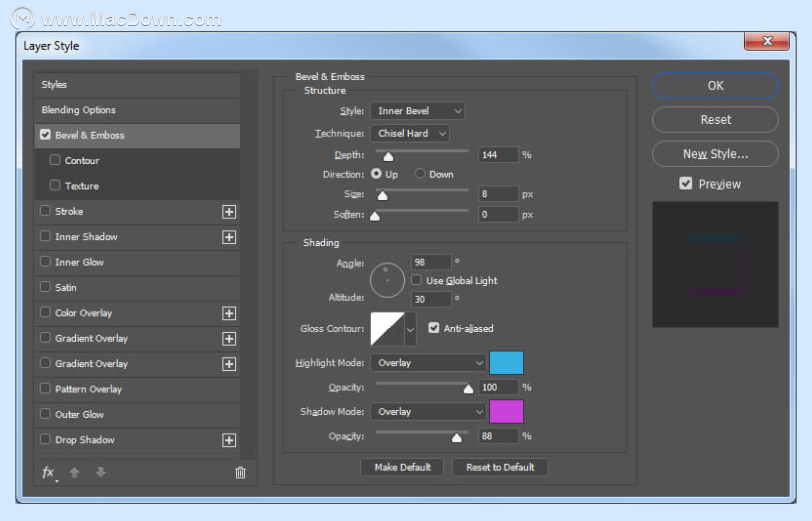The height and width of the screenshot is (521, 812).
Task: Toggle the Anti-aliased checkbox
Action: pos(434,328)
